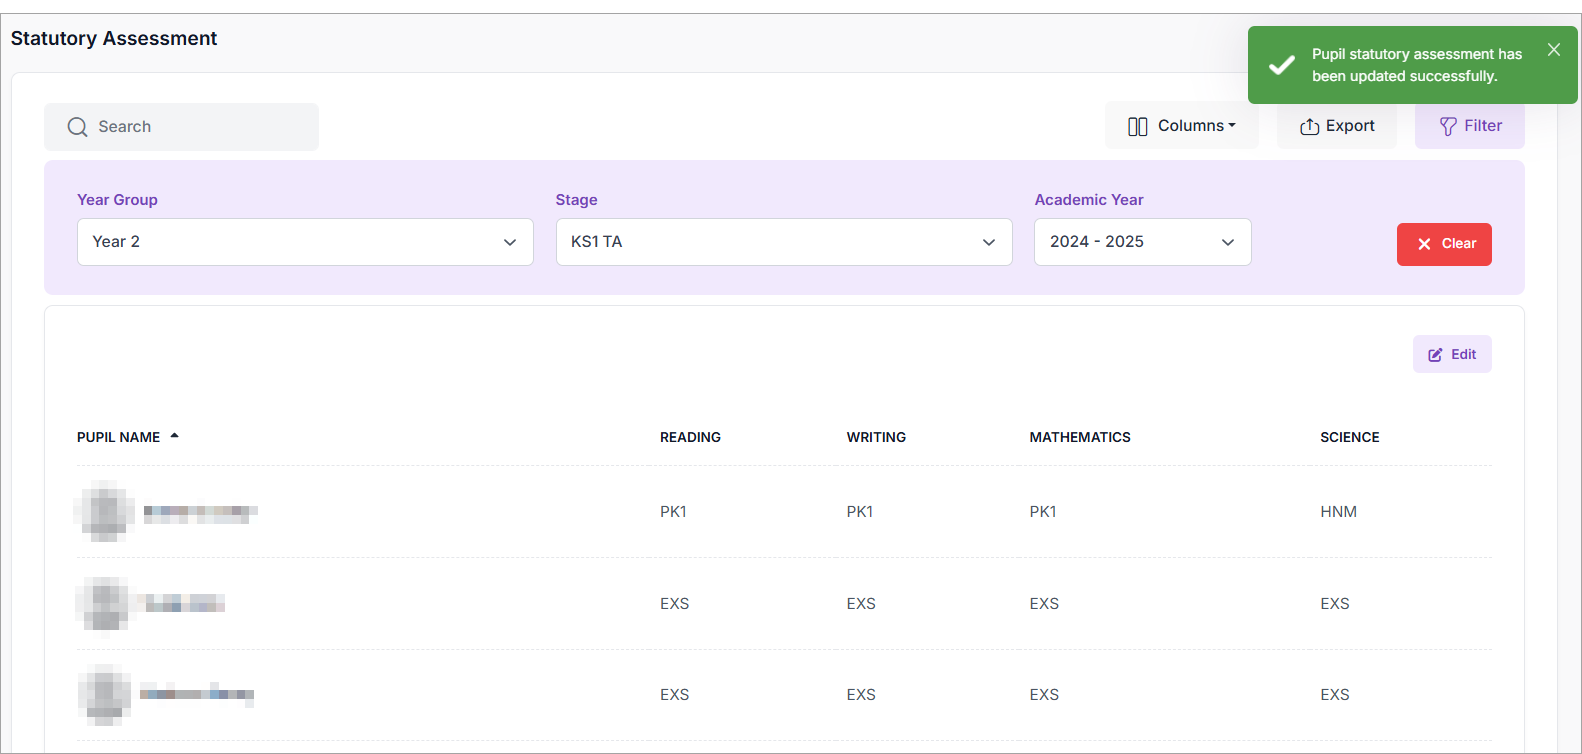Image resolution: width=1582 pixels, height=754 pixels.
Task: Expand the Academic Year 2024 - 2025 dropdown
Action: [1142, 242]
